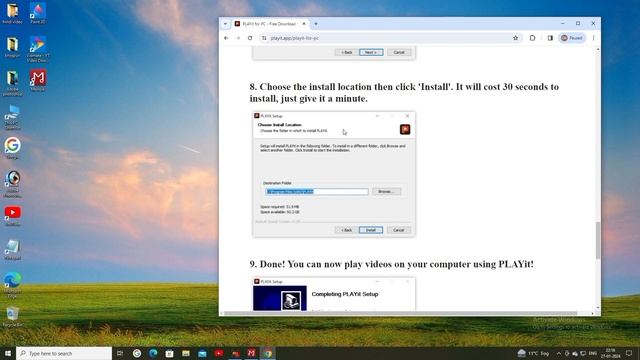Select the PLAYit for PC browser tab
This screenshot has height=360, width=640.
270,24
